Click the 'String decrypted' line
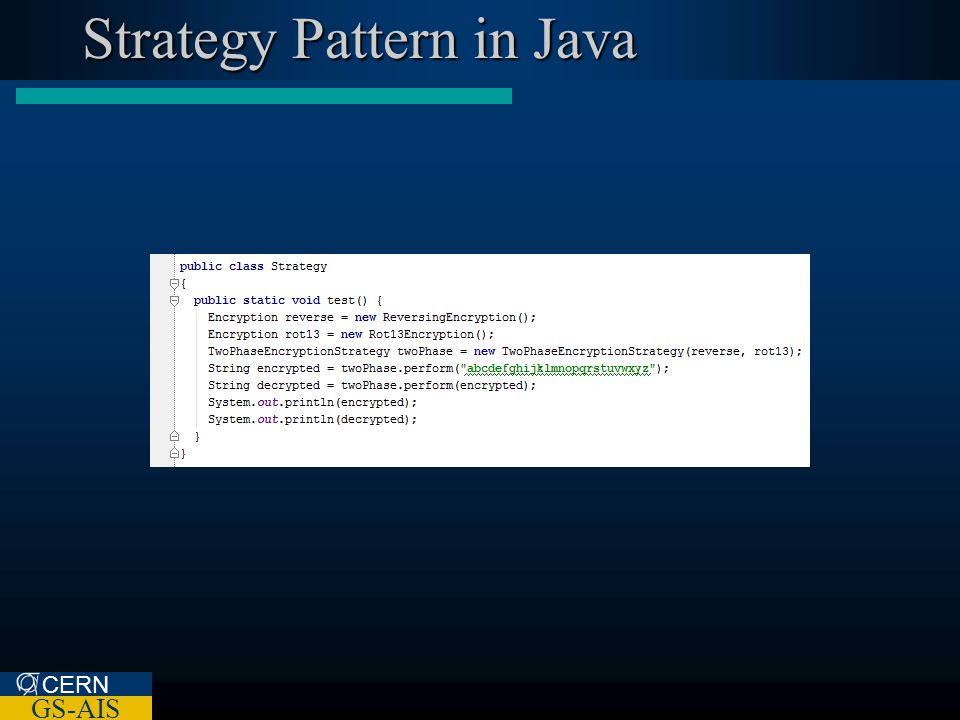 click(372, 386)
